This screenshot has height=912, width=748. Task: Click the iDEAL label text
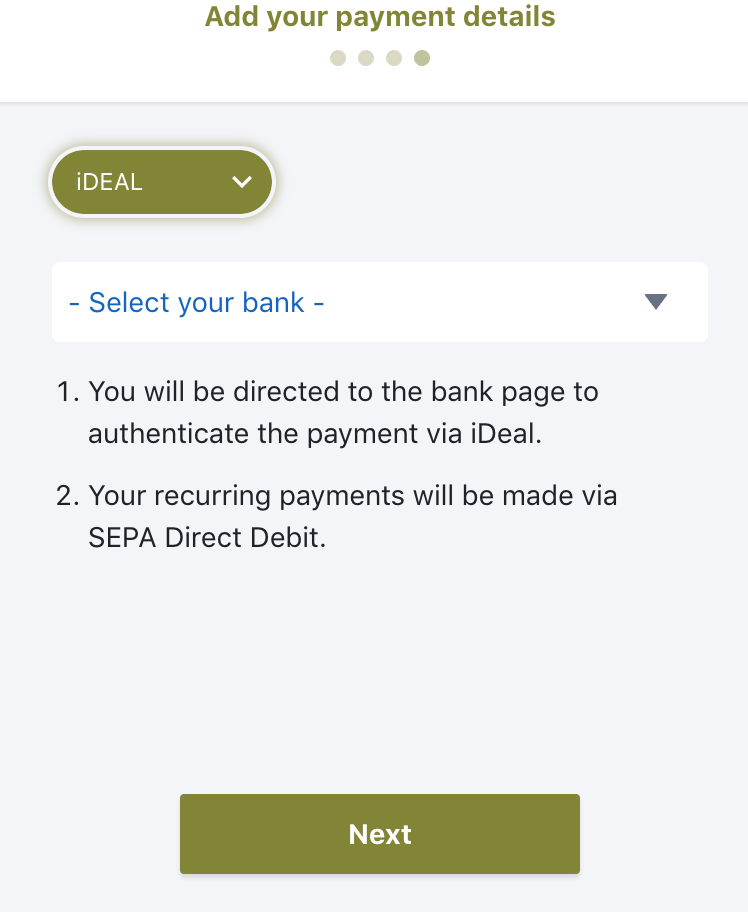click(x=109, y=182)
